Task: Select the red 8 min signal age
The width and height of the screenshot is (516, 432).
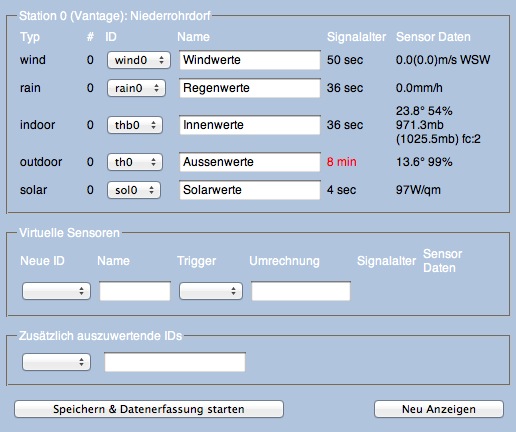Action: [342, 162]
